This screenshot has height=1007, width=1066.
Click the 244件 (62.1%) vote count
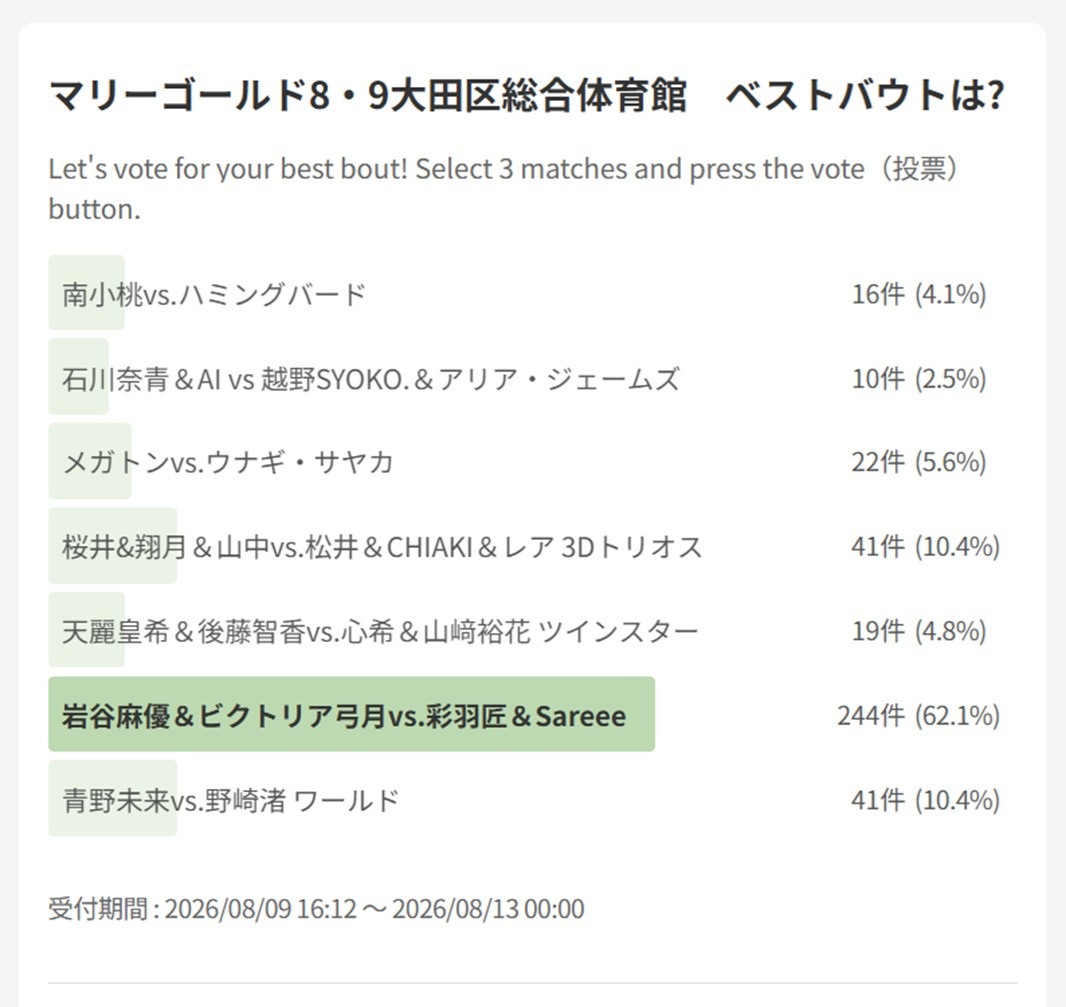pyautogui.click(x=918, y=715)
